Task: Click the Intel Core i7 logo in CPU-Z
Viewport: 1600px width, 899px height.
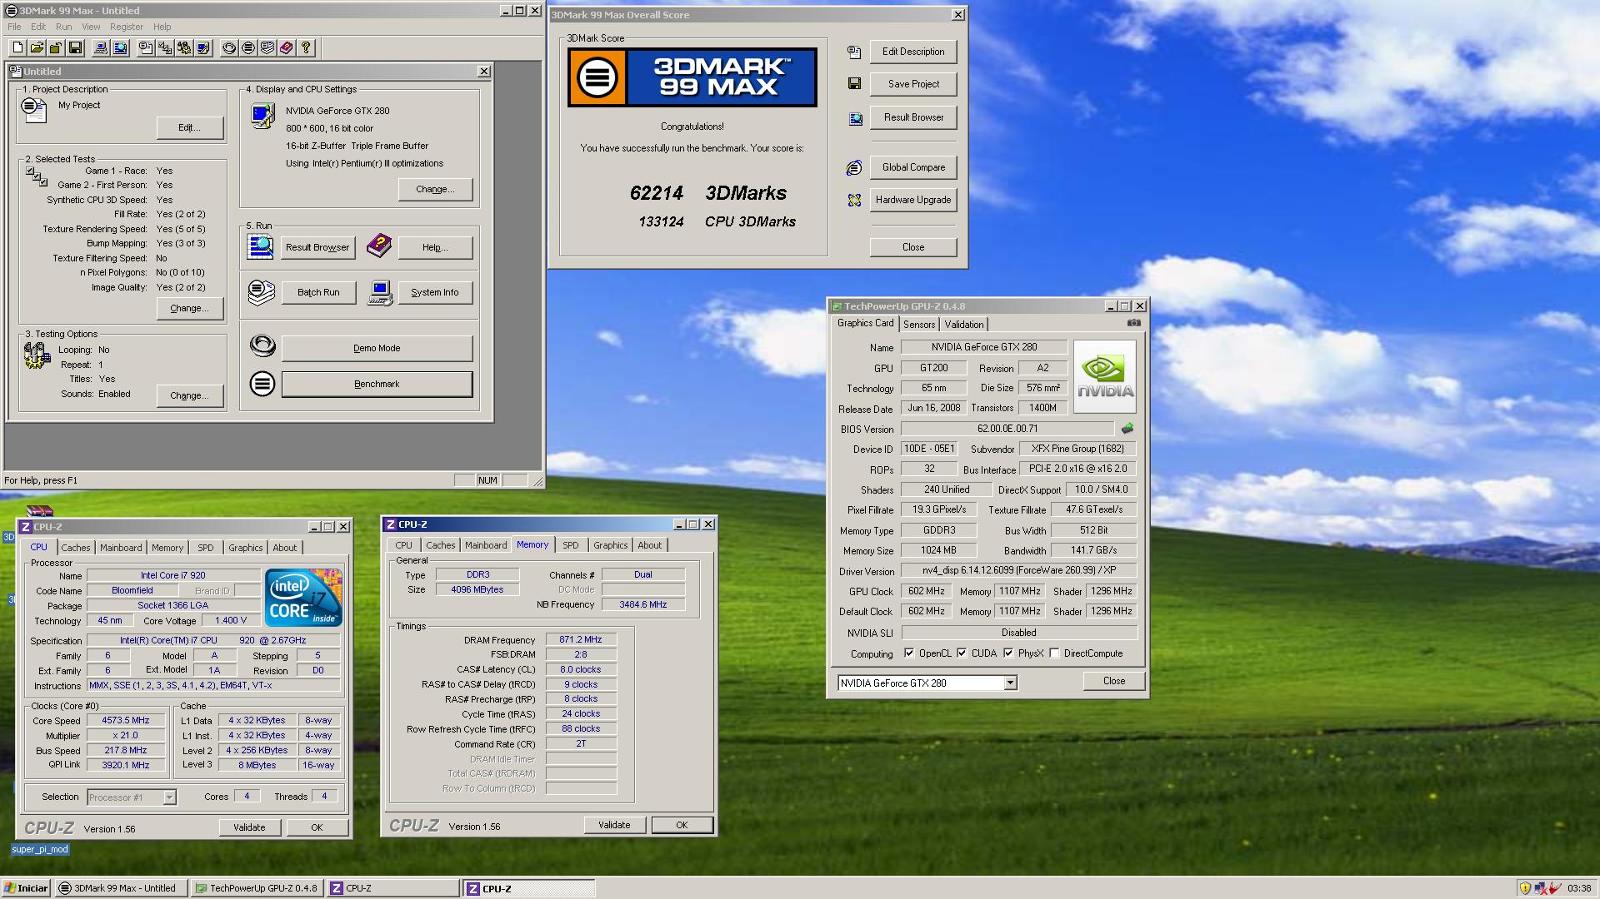Action: click(304, 598)
